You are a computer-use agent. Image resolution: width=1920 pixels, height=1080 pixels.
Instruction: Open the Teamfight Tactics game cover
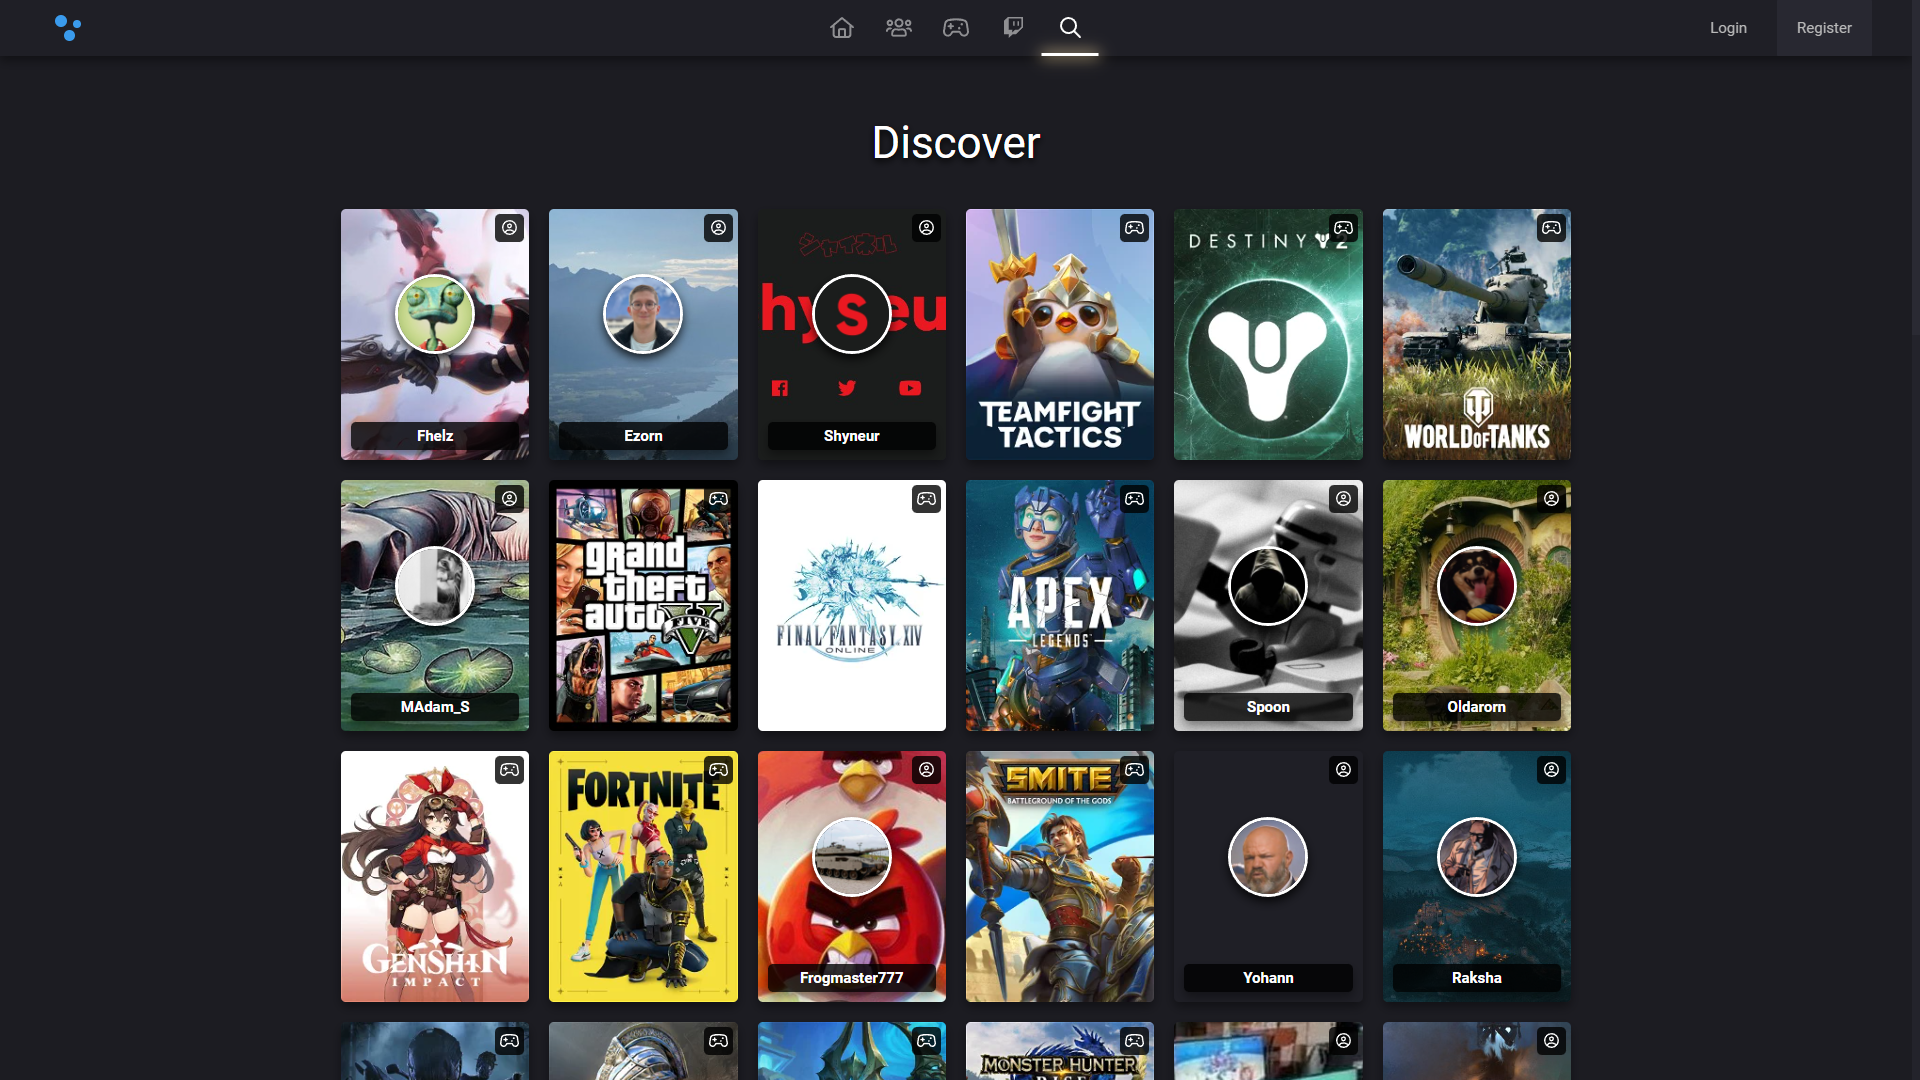[1060, 334]
